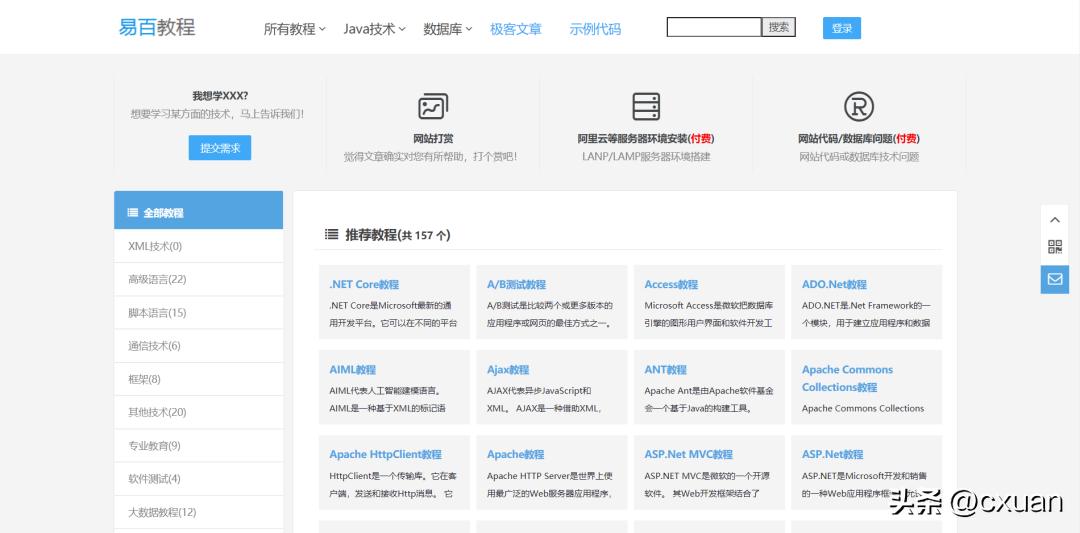Screen dimensions: 1080x533
Task: Select 其他技术(20) category
Action: point(198,412)
